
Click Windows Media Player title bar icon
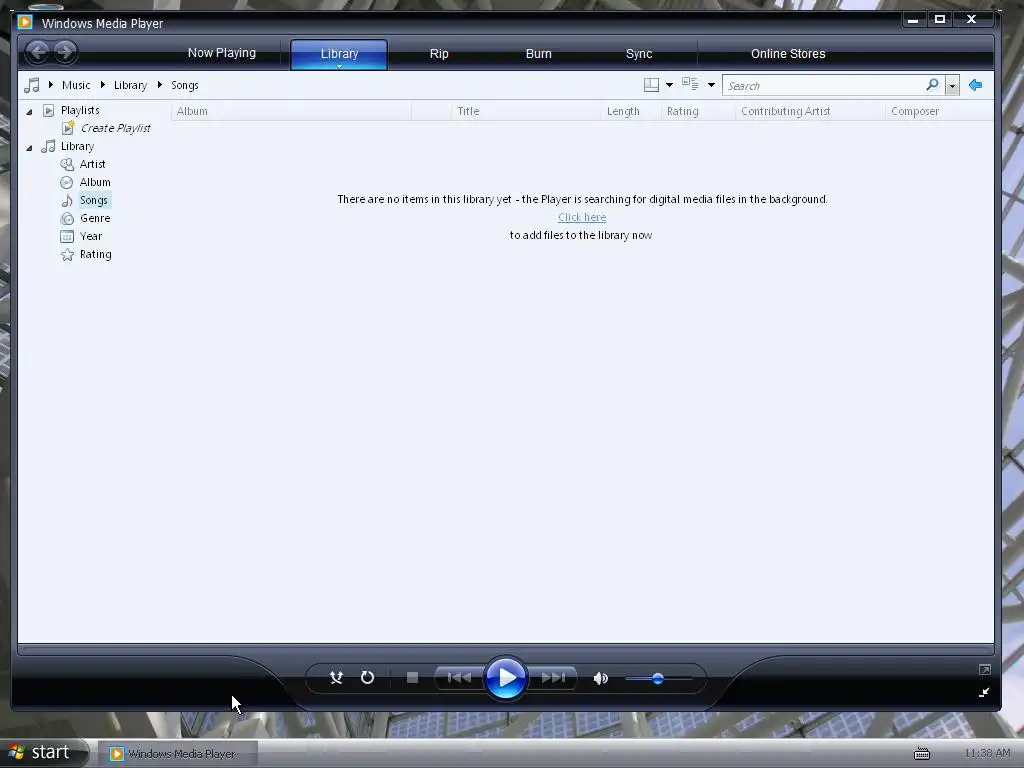click(25, 22)
